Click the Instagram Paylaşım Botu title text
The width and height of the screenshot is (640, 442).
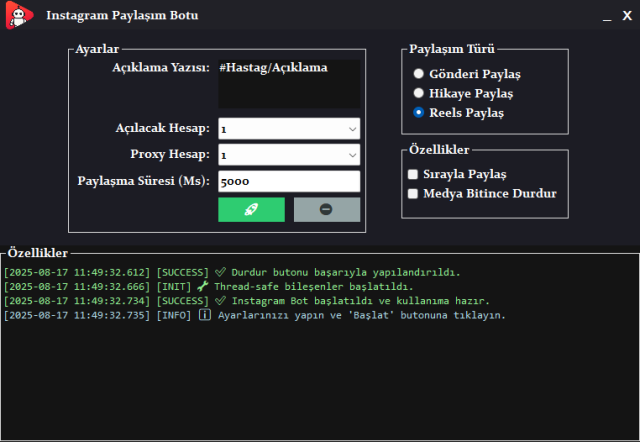[x=122, y=17]
